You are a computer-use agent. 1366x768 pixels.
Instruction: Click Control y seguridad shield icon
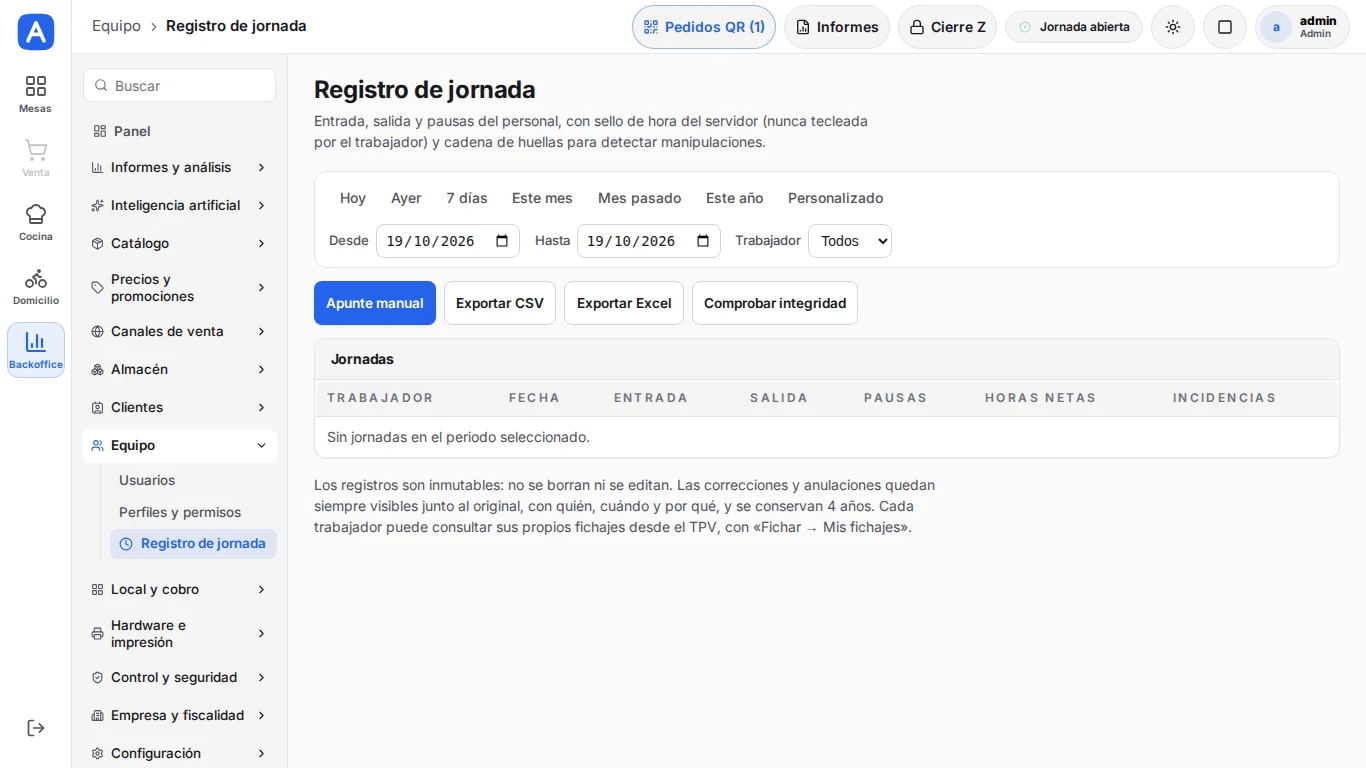[x=97, y=677]
